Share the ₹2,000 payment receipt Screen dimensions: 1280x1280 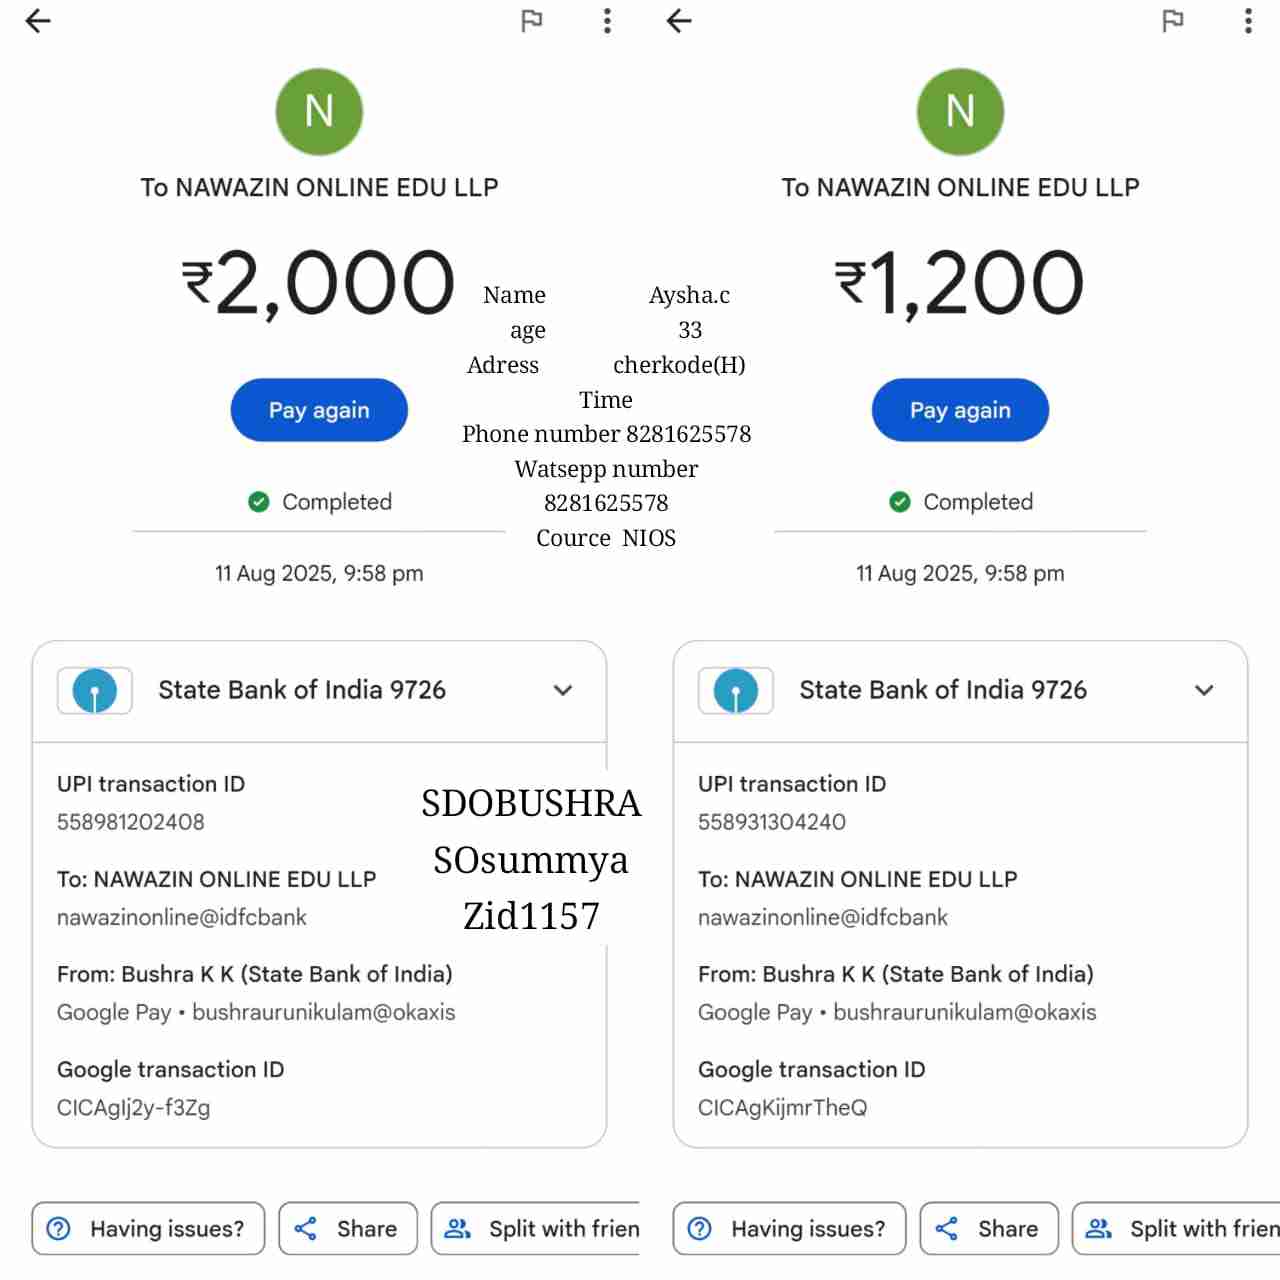[348, 1228]
